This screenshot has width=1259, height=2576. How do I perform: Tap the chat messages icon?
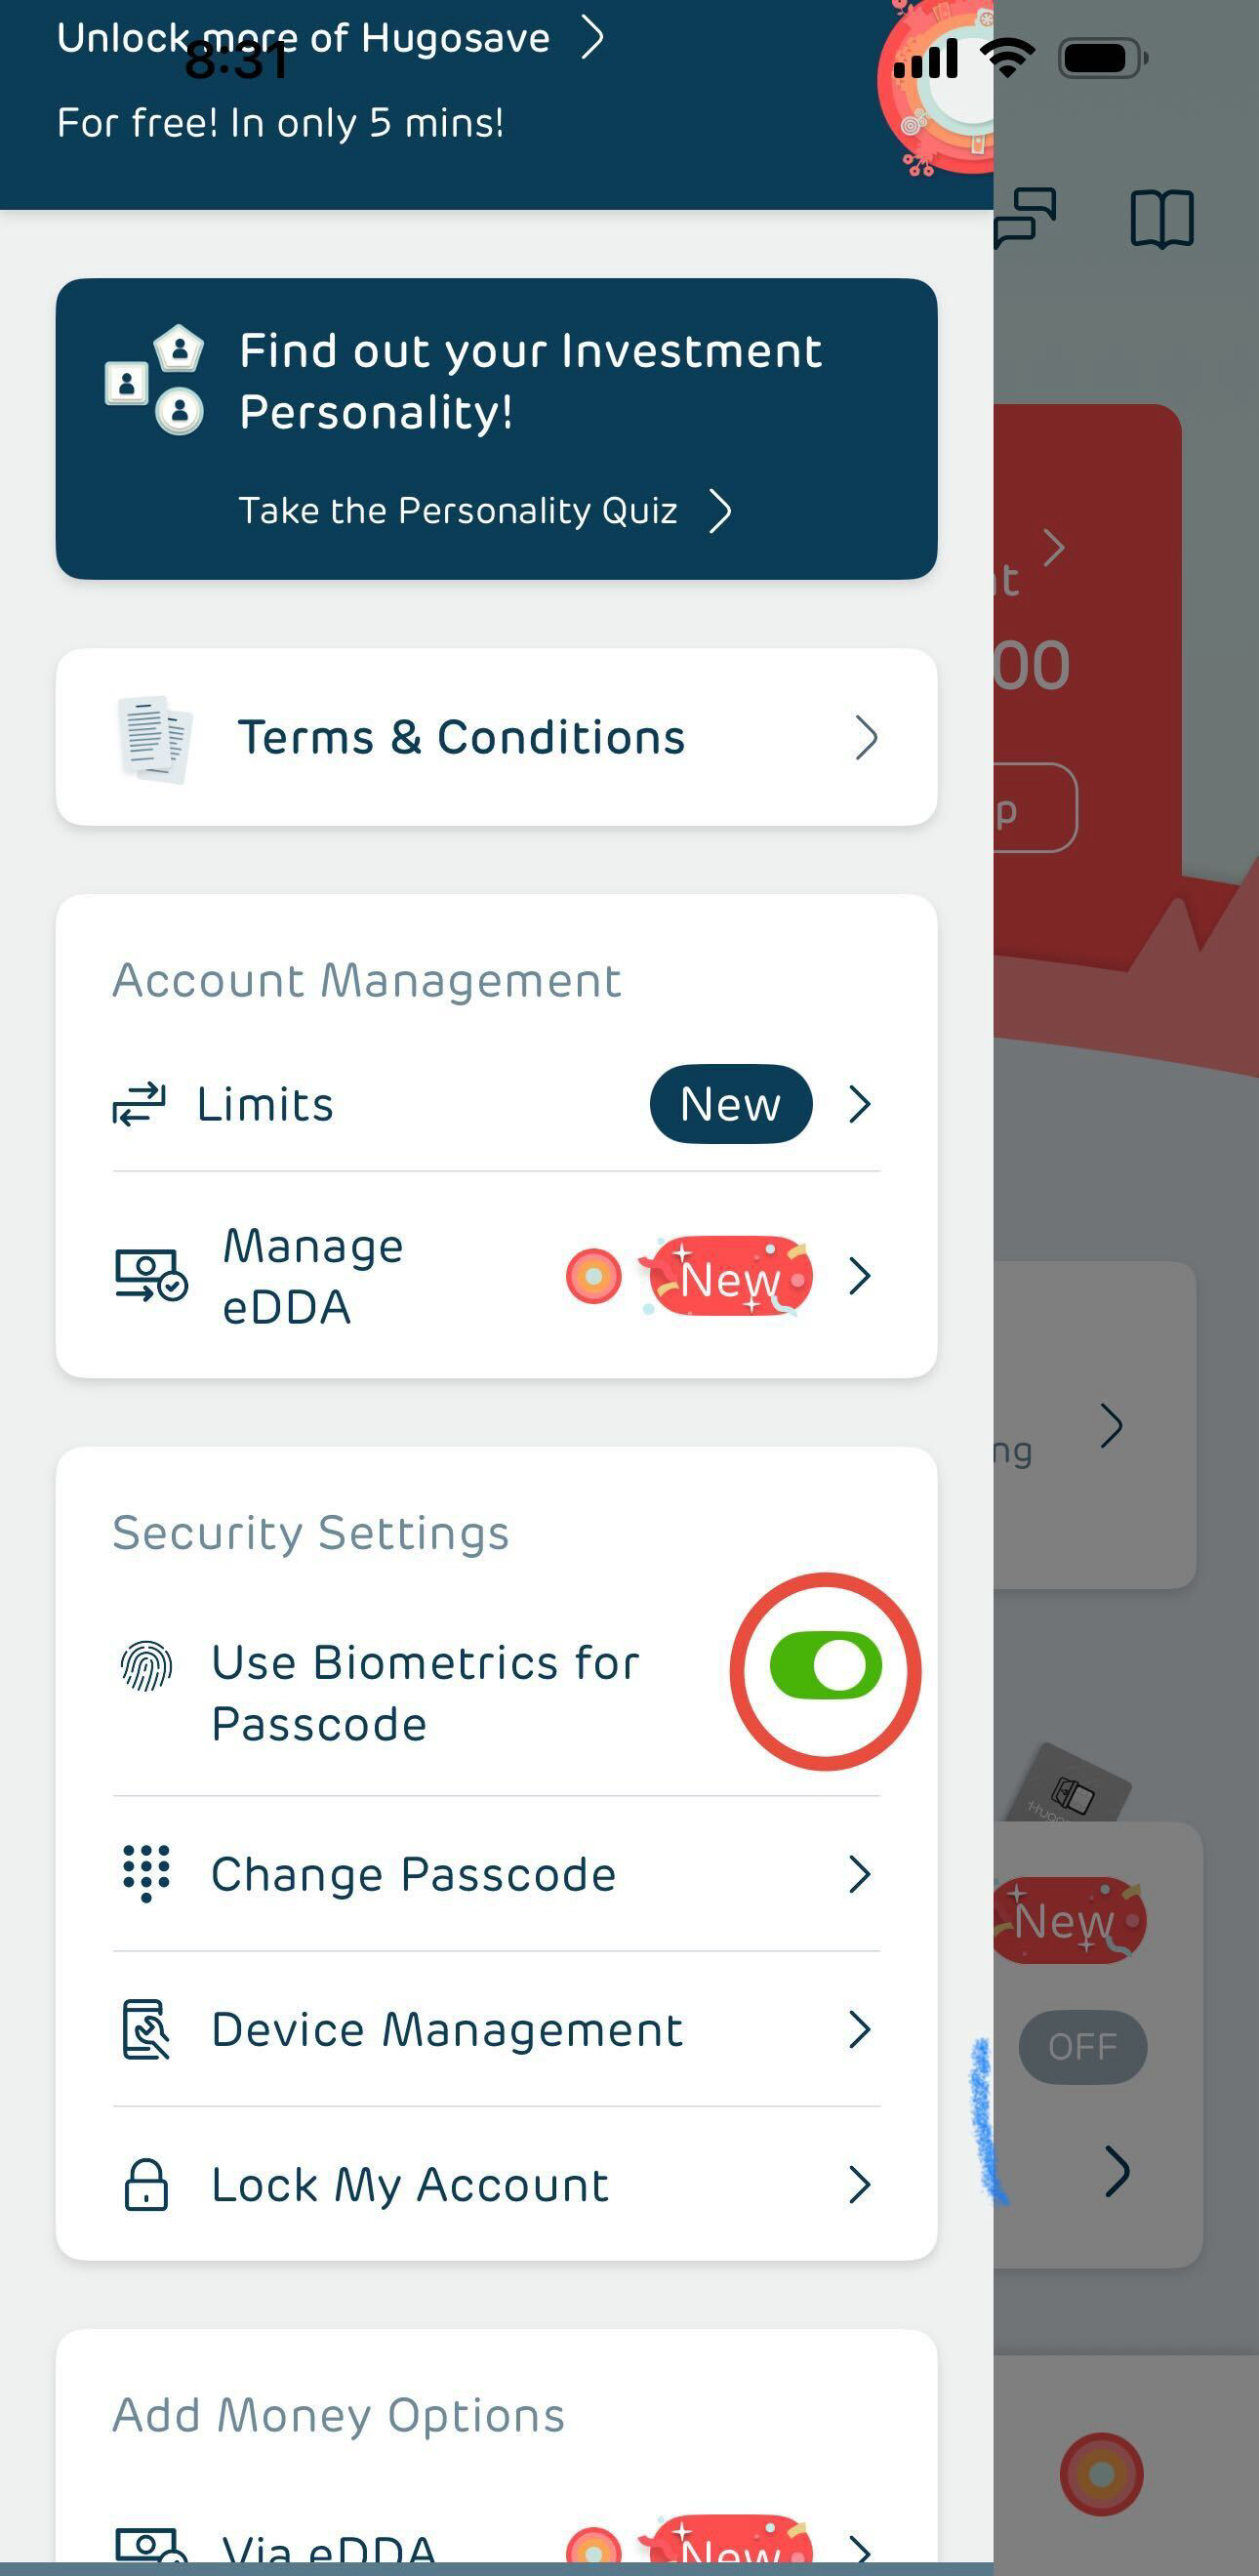pos(1027,216)
